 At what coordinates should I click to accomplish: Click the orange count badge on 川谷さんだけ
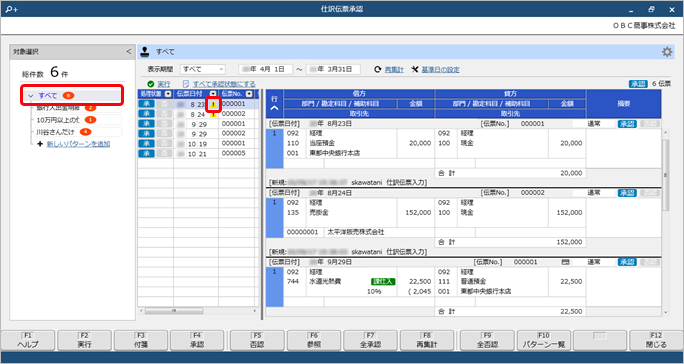click(86, 131)
